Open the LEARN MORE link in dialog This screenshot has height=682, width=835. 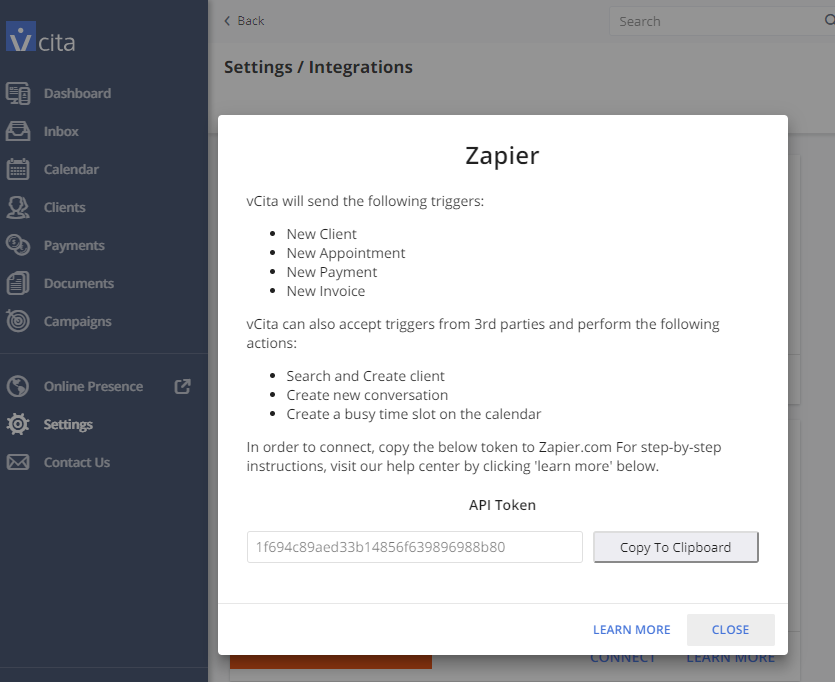click(x=631, y=630)
